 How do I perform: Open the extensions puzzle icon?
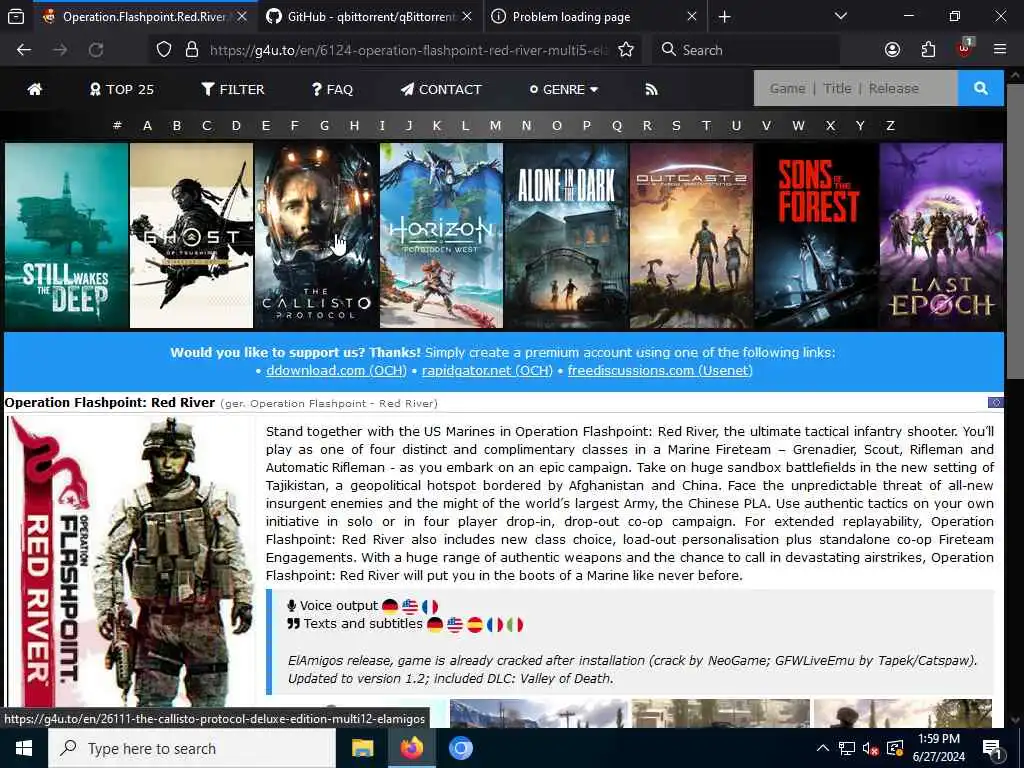[928, 50]
